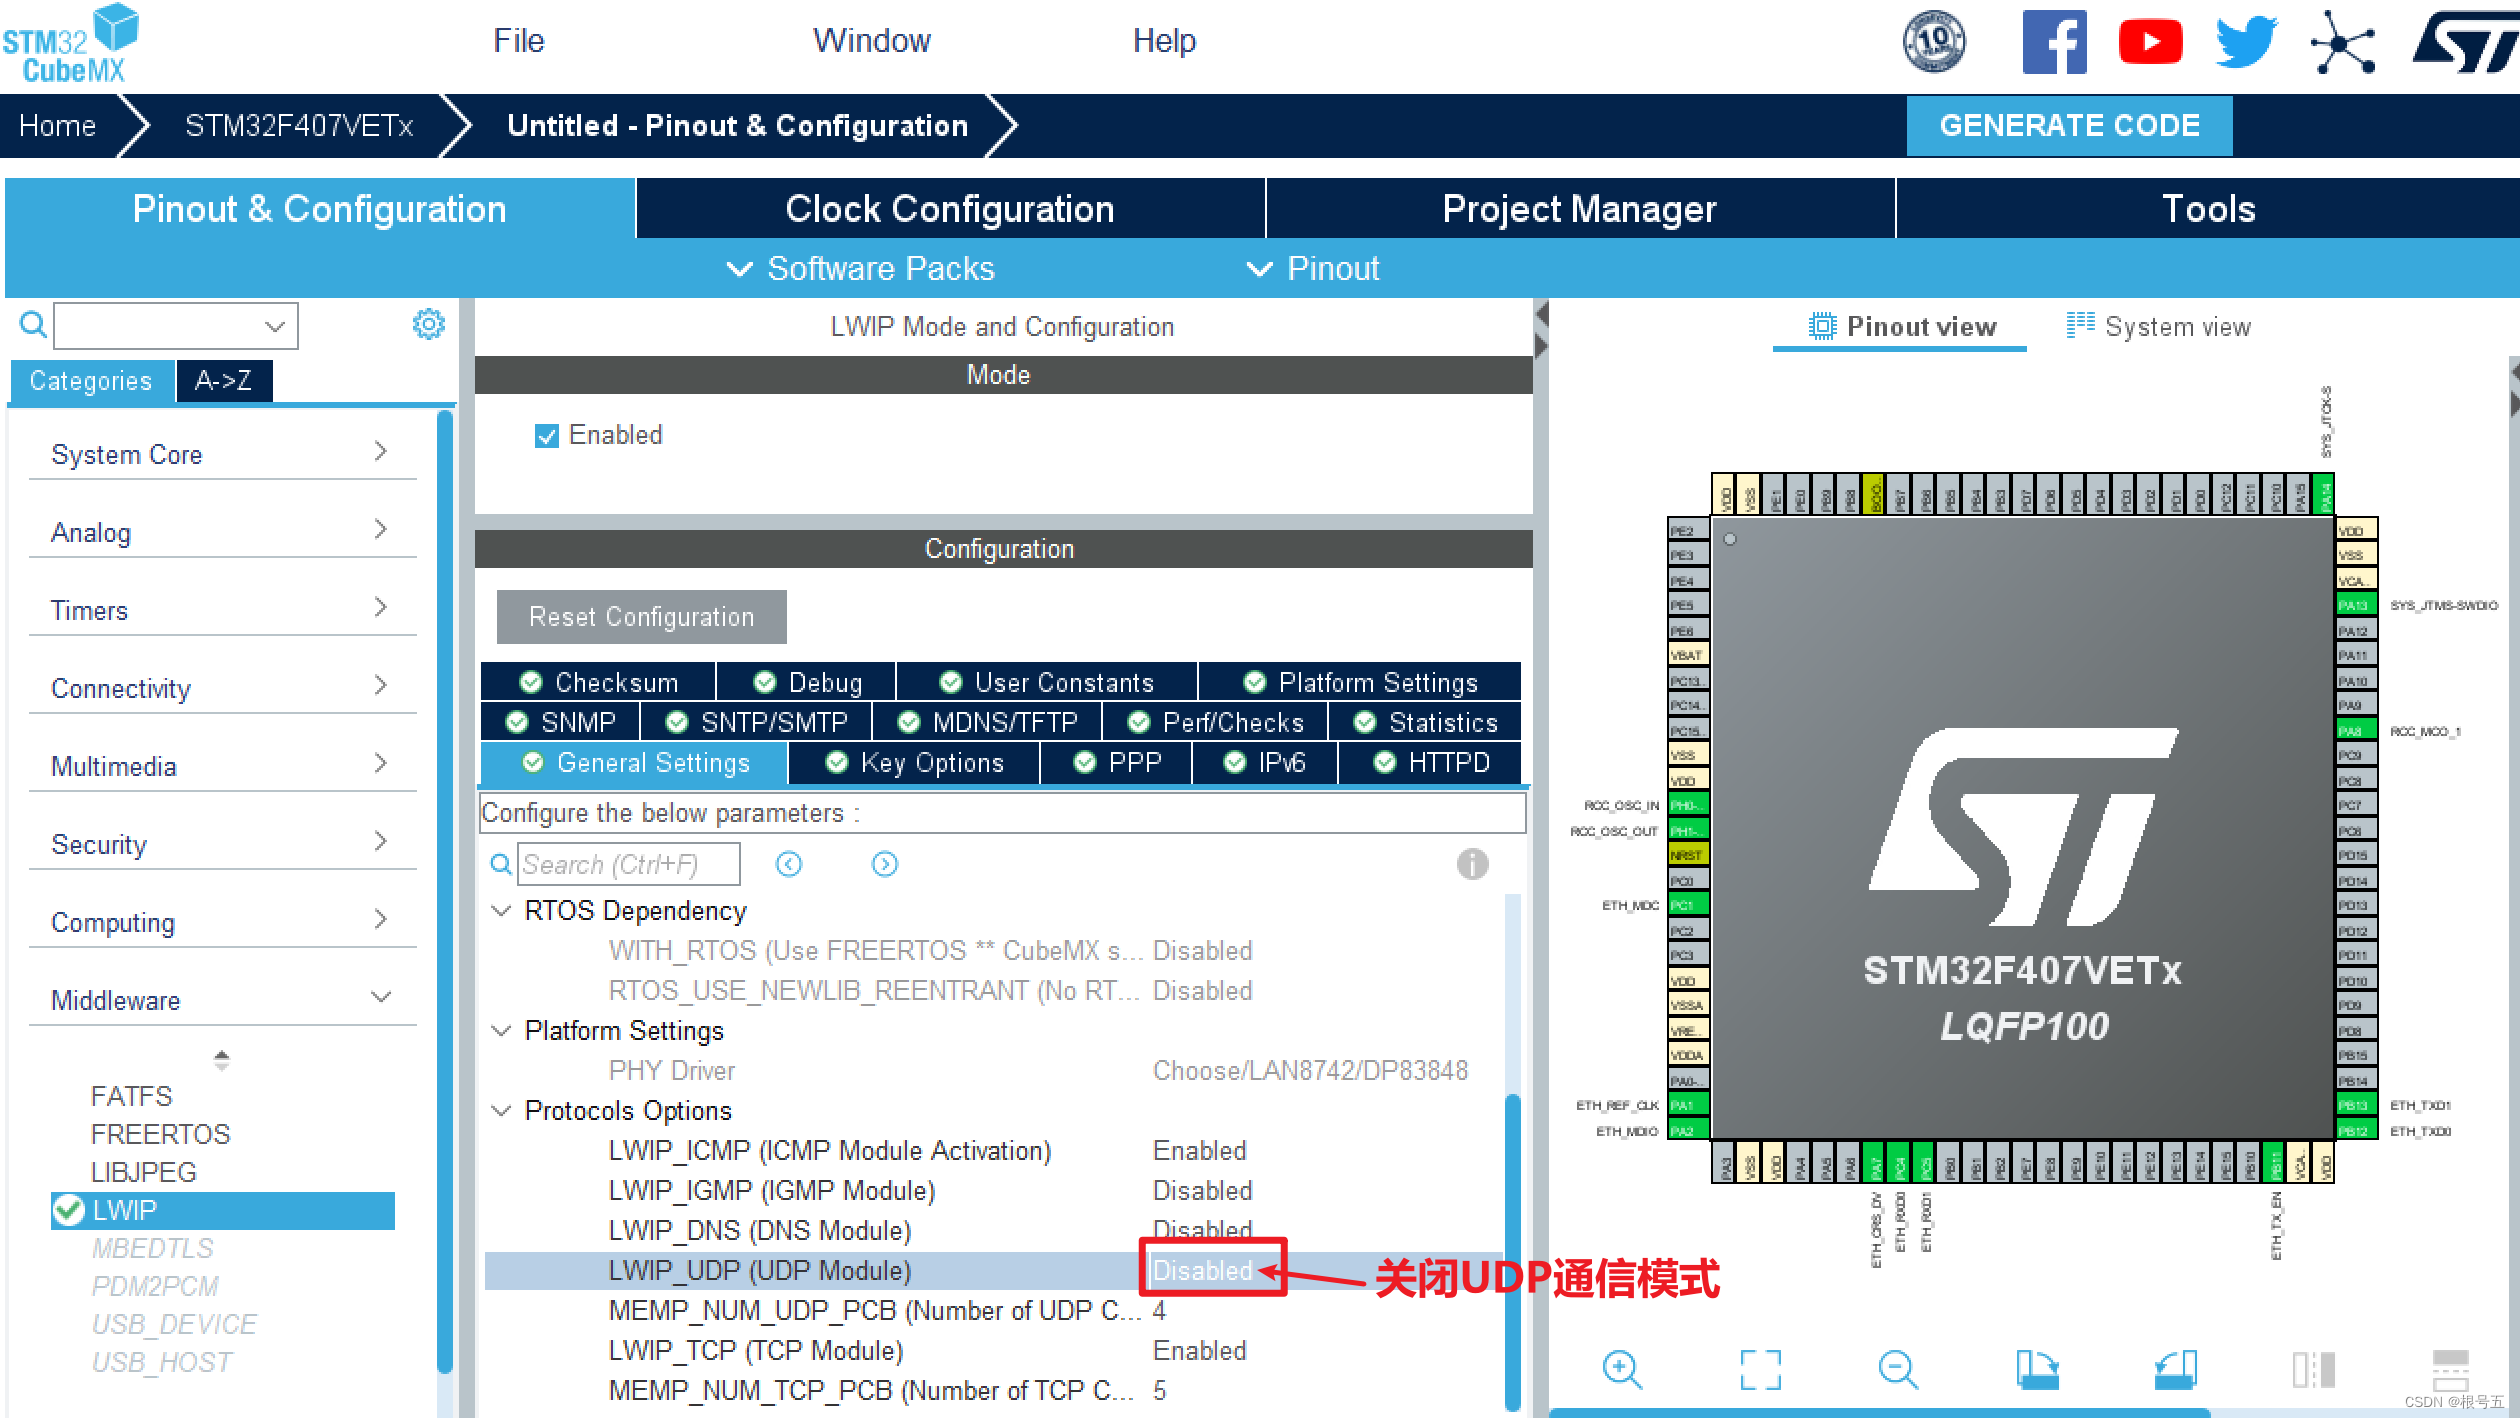Expand the Timers category
Screen dimensions: 2520x1418
(222, 610)
